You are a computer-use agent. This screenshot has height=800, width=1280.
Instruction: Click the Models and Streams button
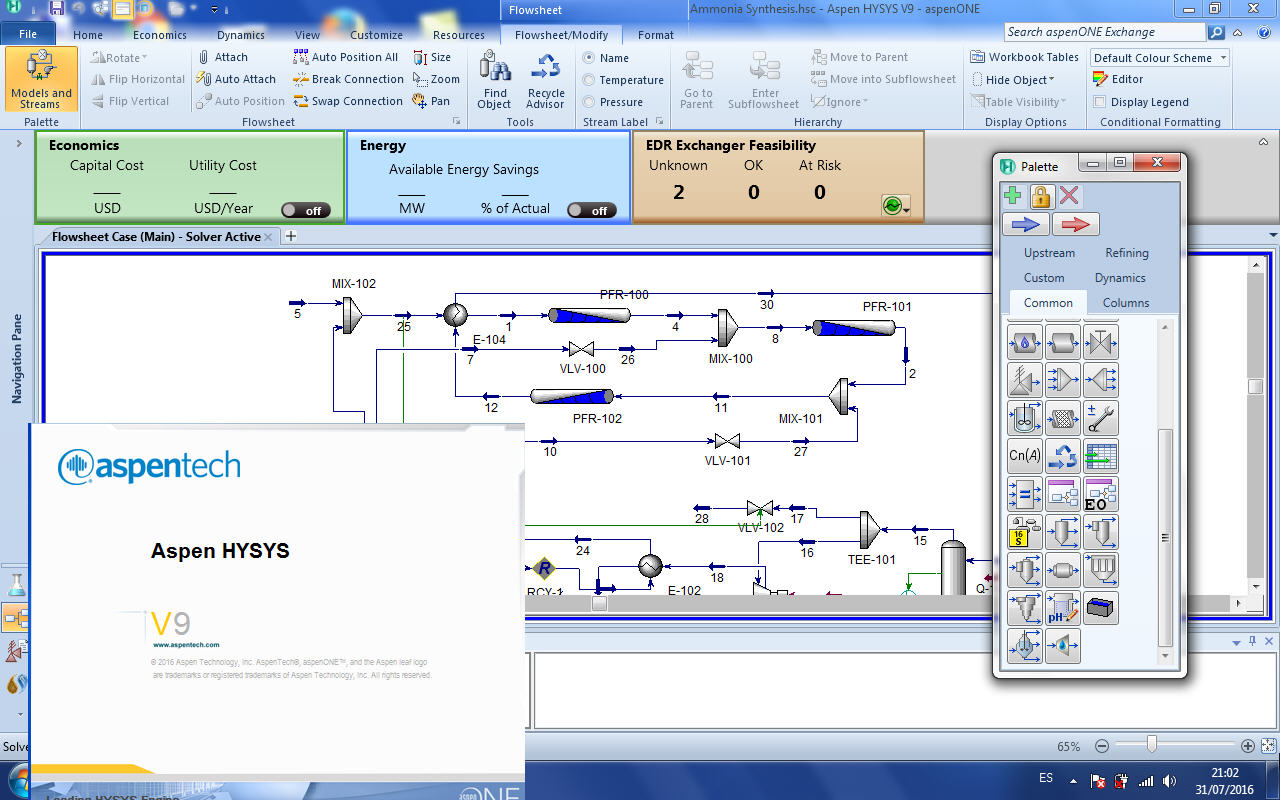point(40,79)
